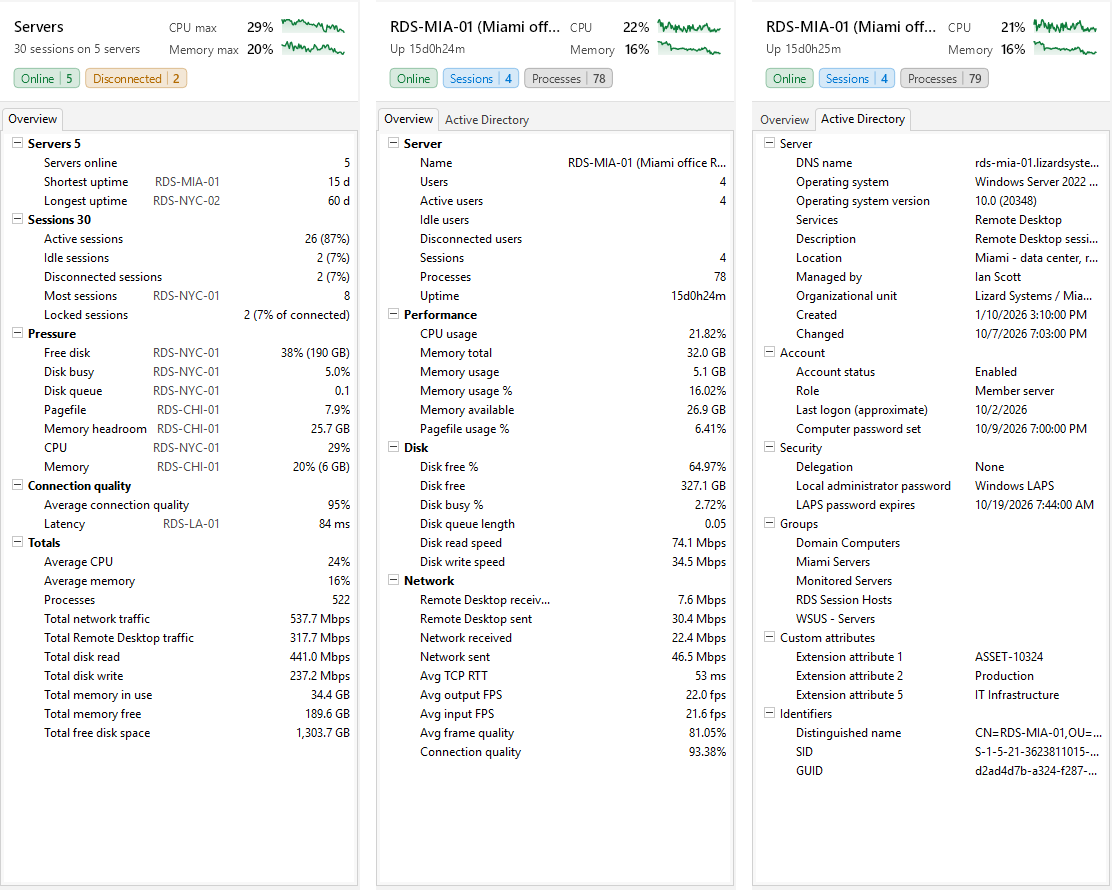Switch to Active Directory tab in the middle panel

[486, 120]
